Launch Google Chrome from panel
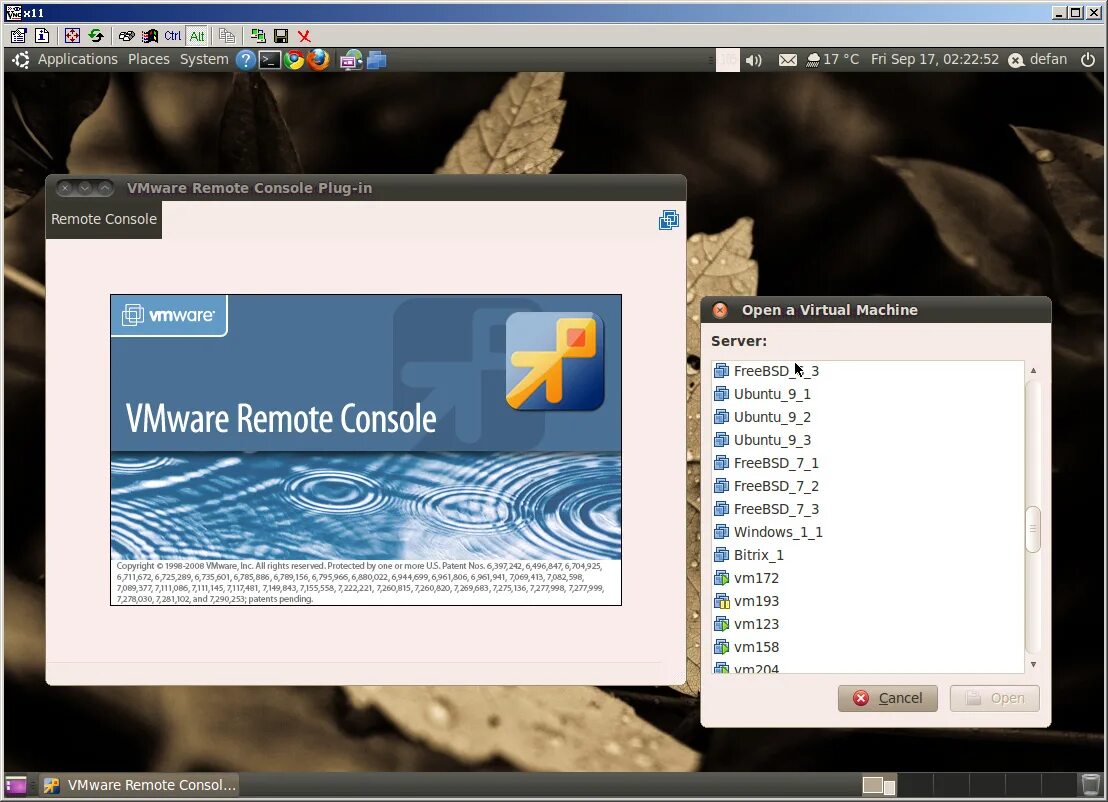 (x=294, y=60)
